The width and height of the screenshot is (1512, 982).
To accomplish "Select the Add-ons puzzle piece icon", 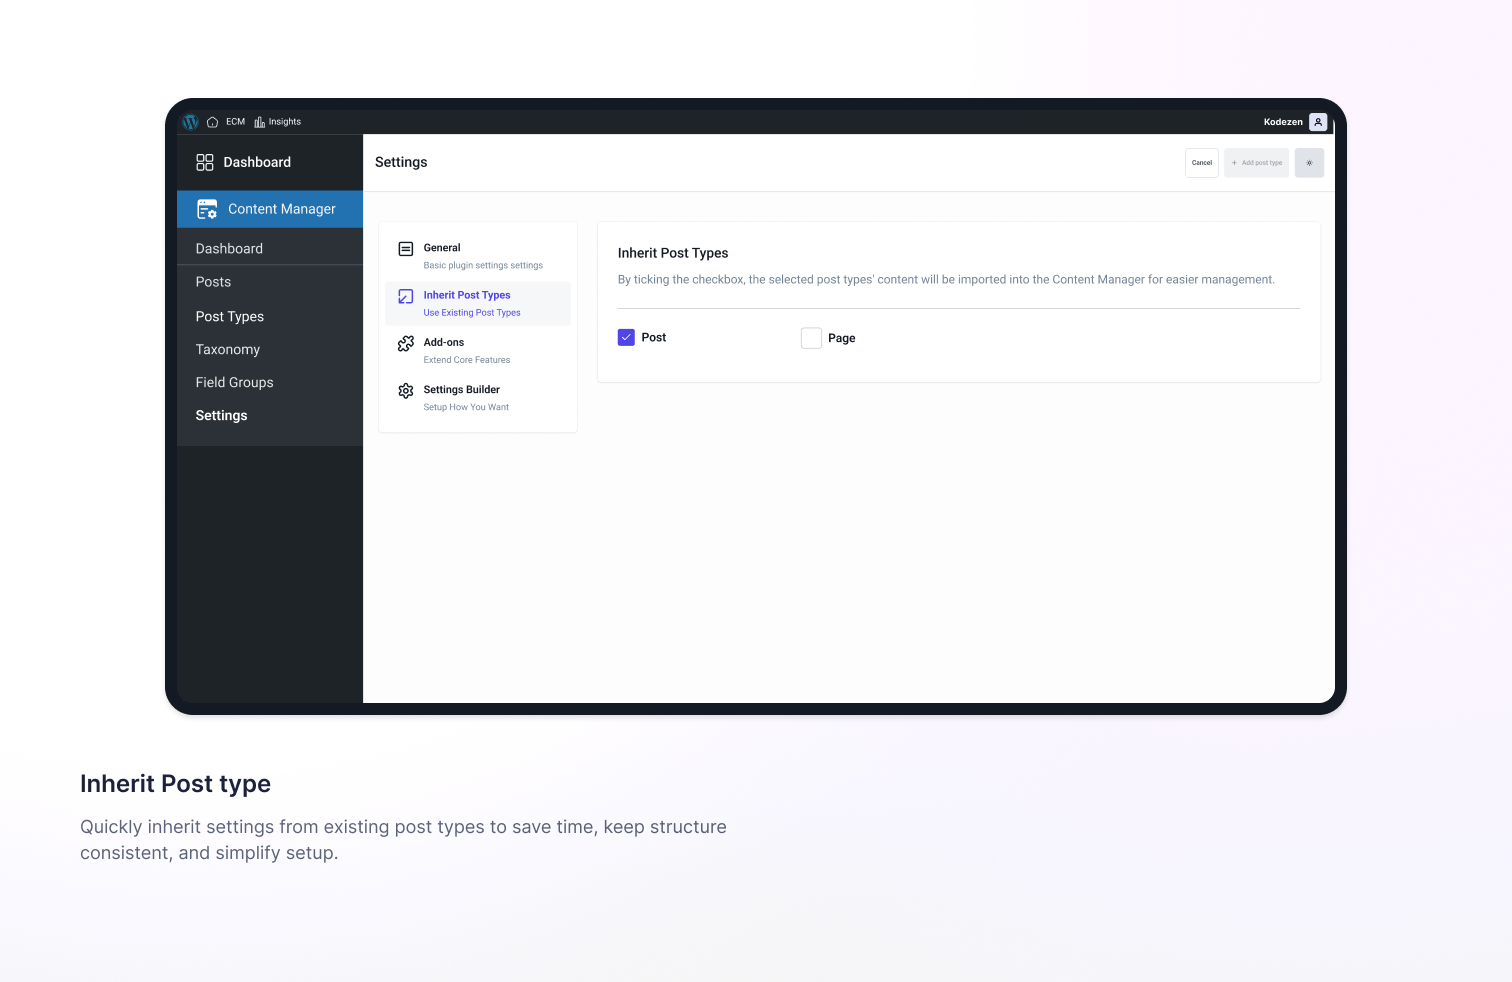I will tap(406, 343).
